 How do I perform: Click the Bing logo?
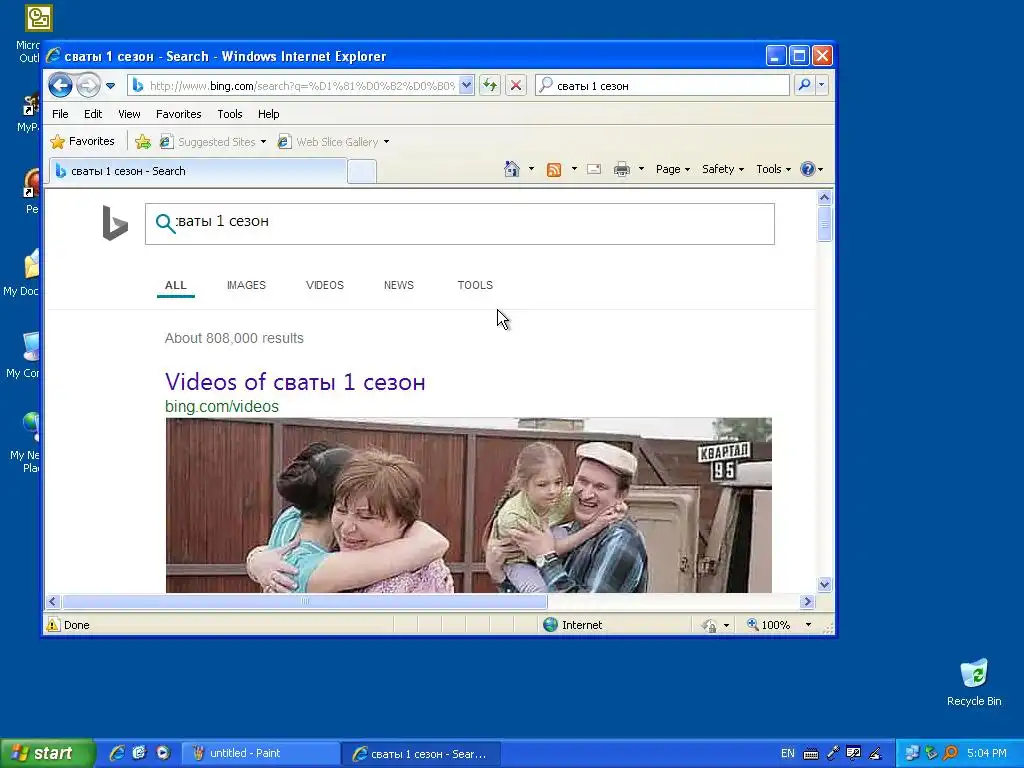115,223
